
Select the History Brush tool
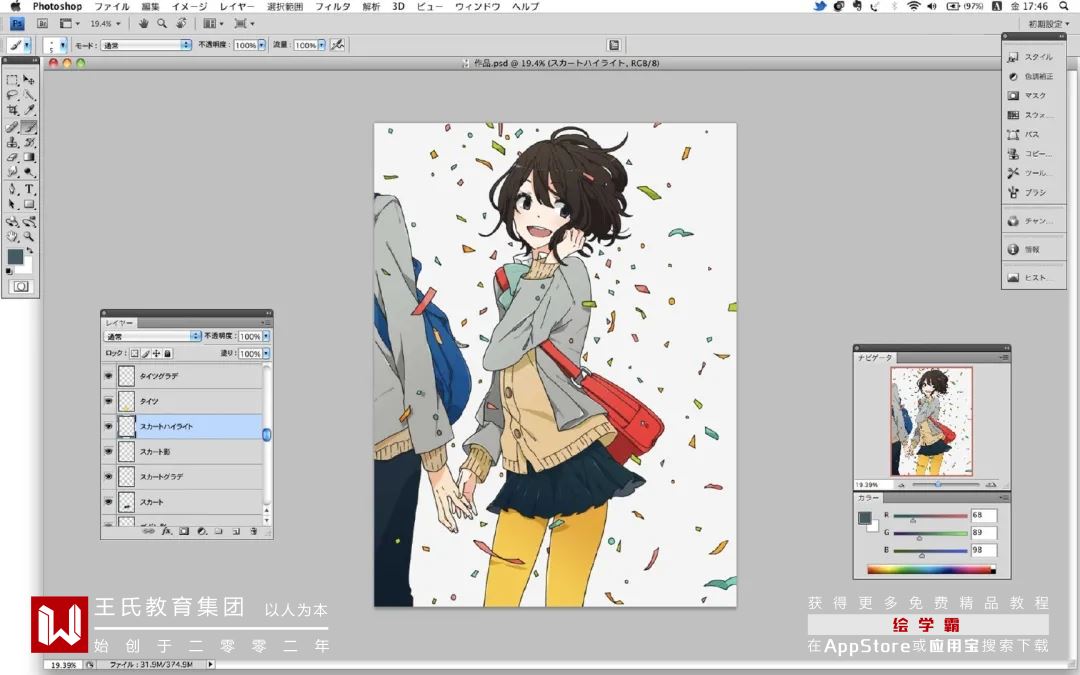click(29, 142)
